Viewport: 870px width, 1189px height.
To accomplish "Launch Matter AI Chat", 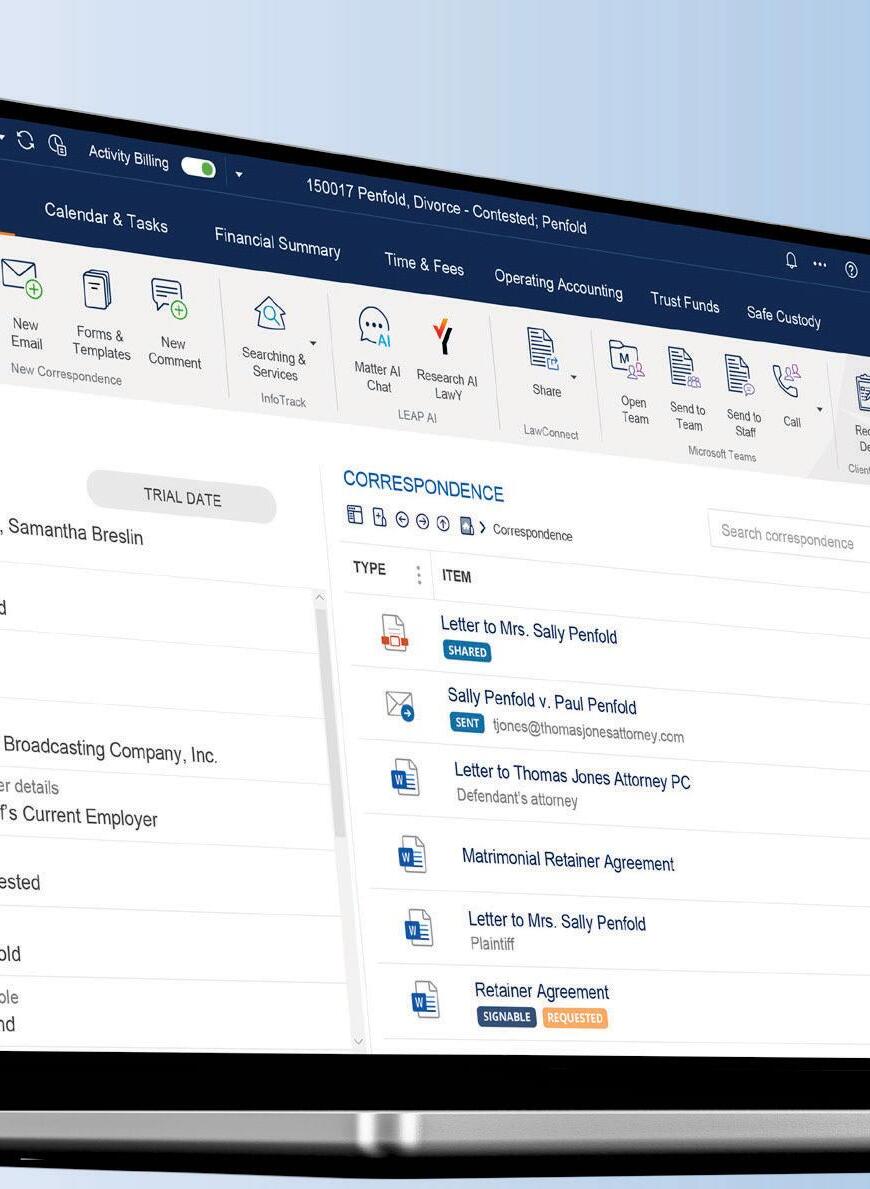I will 377,350.
